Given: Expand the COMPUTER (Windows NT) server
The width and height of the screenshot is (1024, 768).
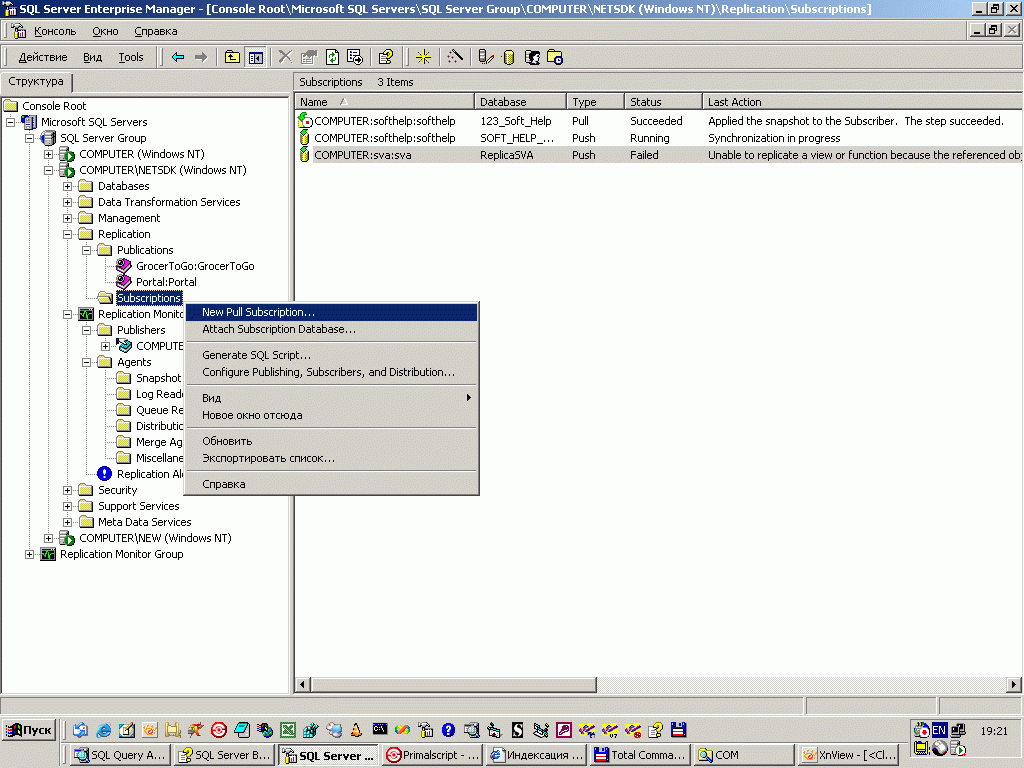Looking at the screenshot, I should [48, 154].
